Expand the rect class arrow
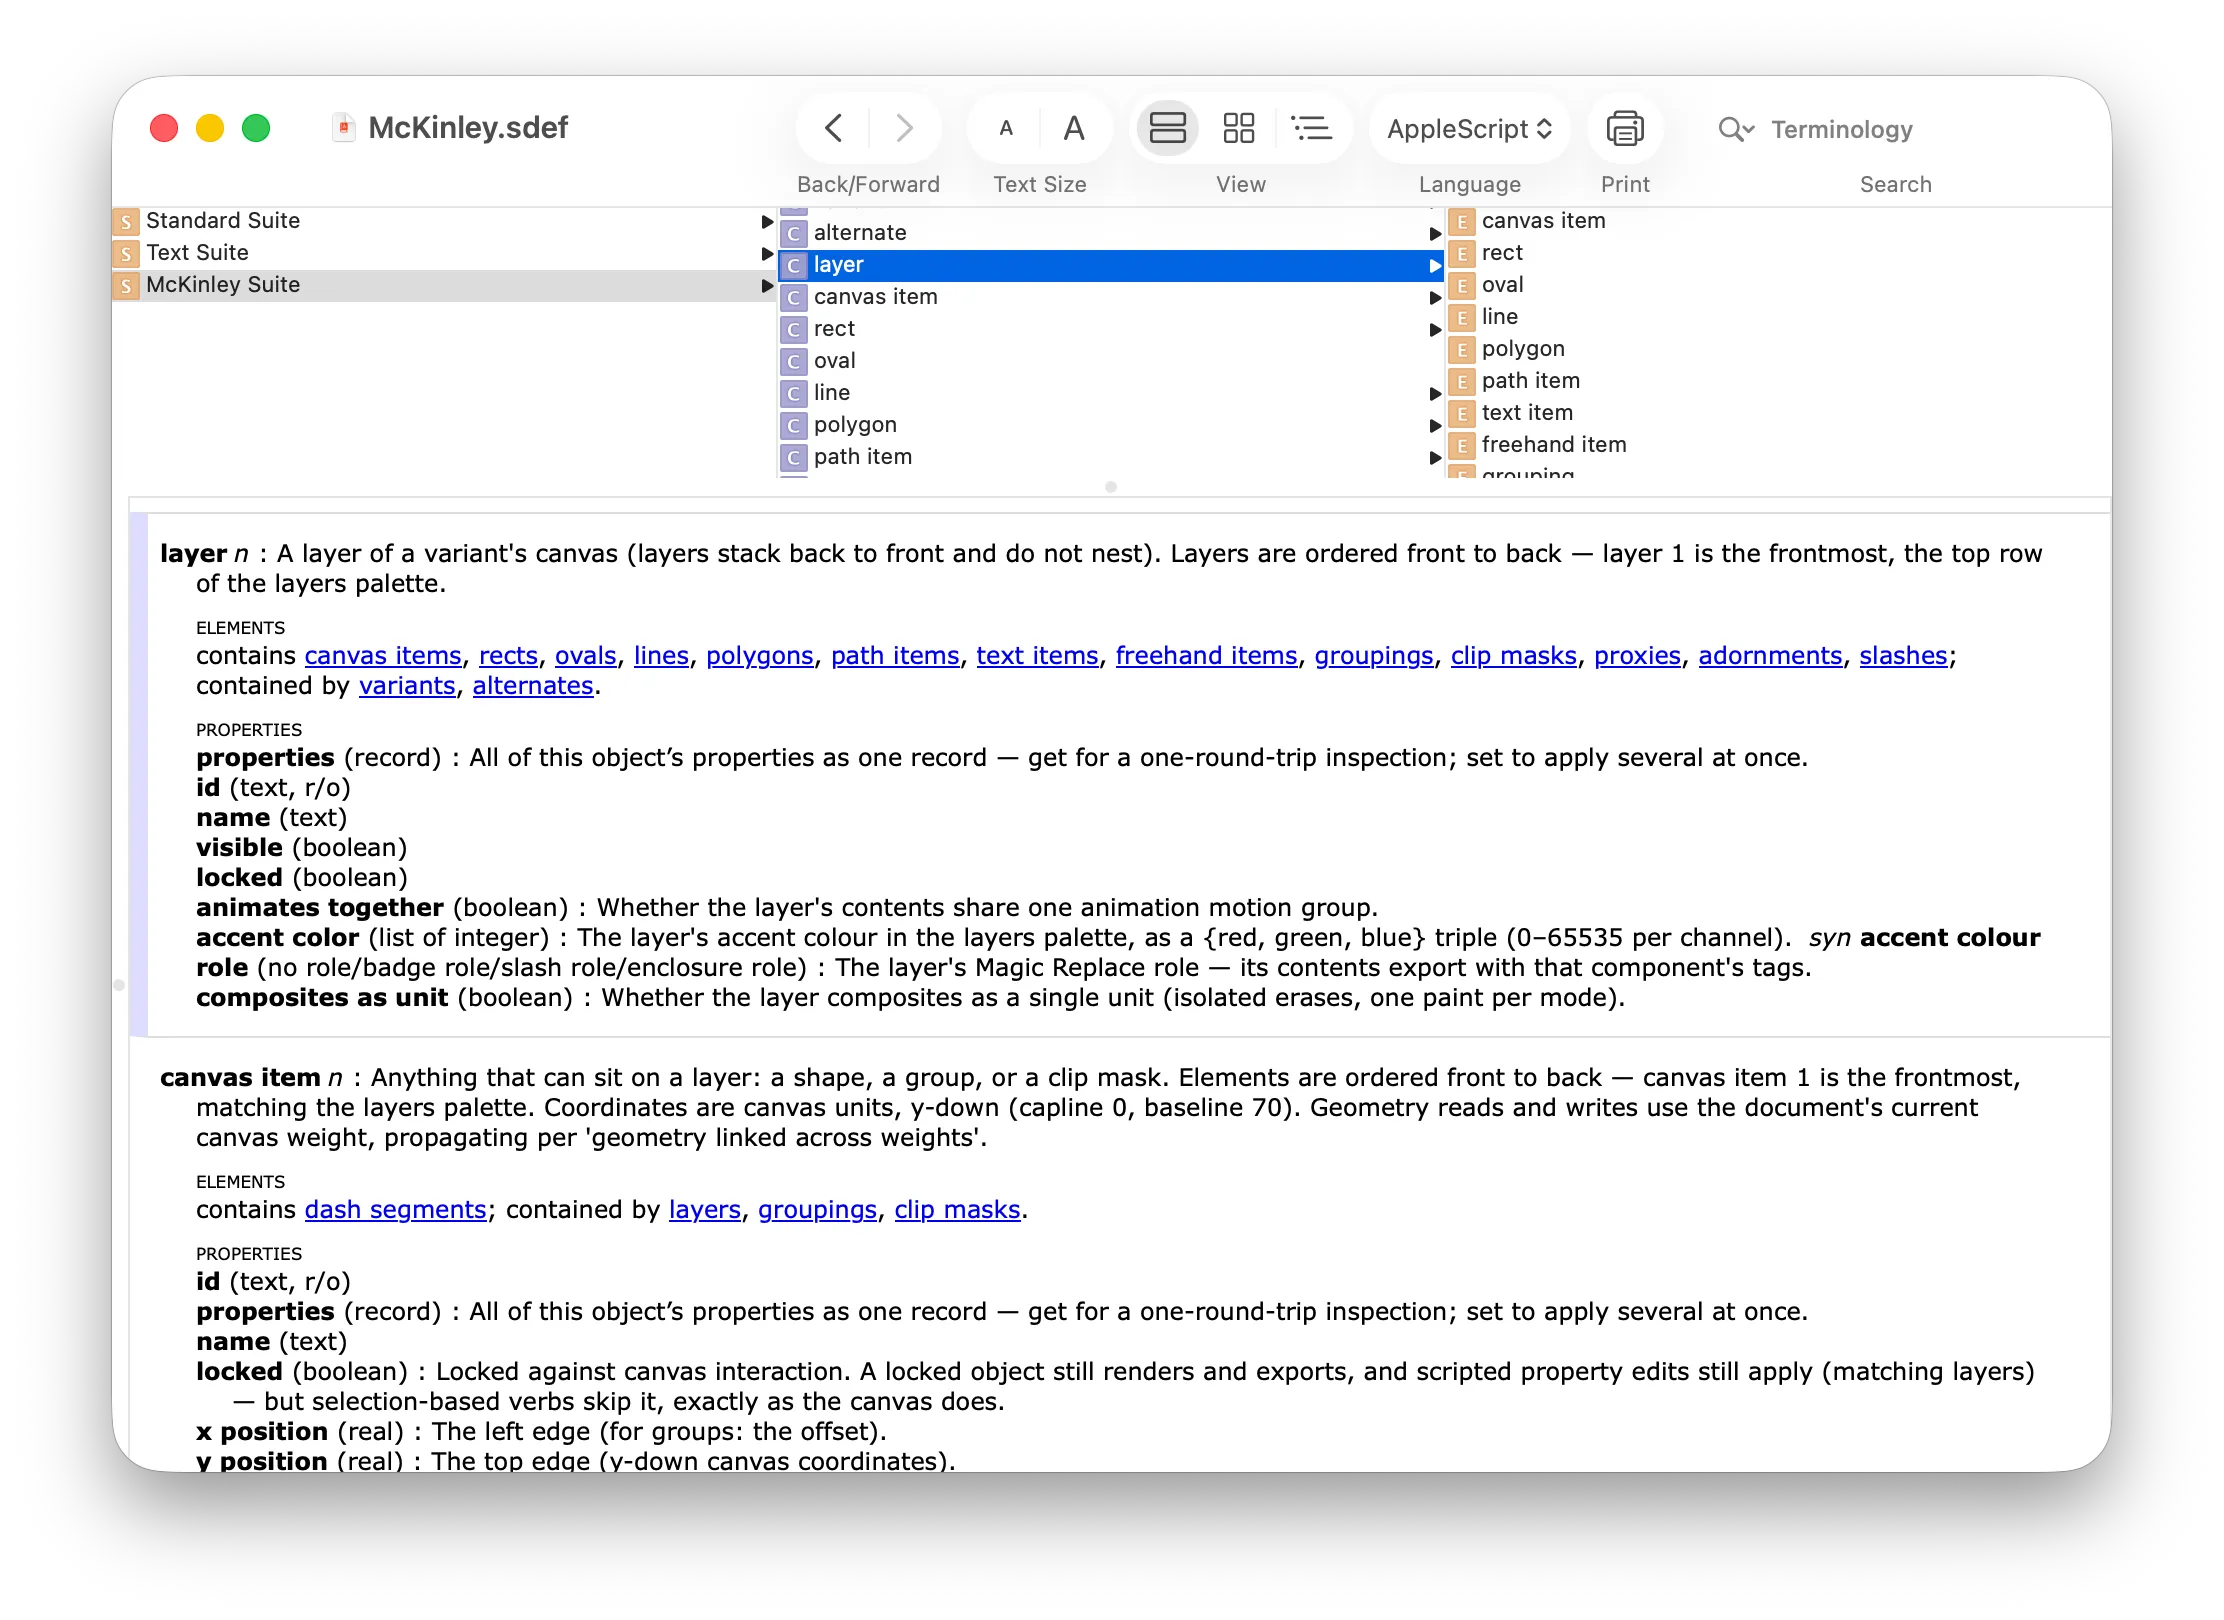This screenshot has width=2224, height=1620. click(x=1435, y=329)
